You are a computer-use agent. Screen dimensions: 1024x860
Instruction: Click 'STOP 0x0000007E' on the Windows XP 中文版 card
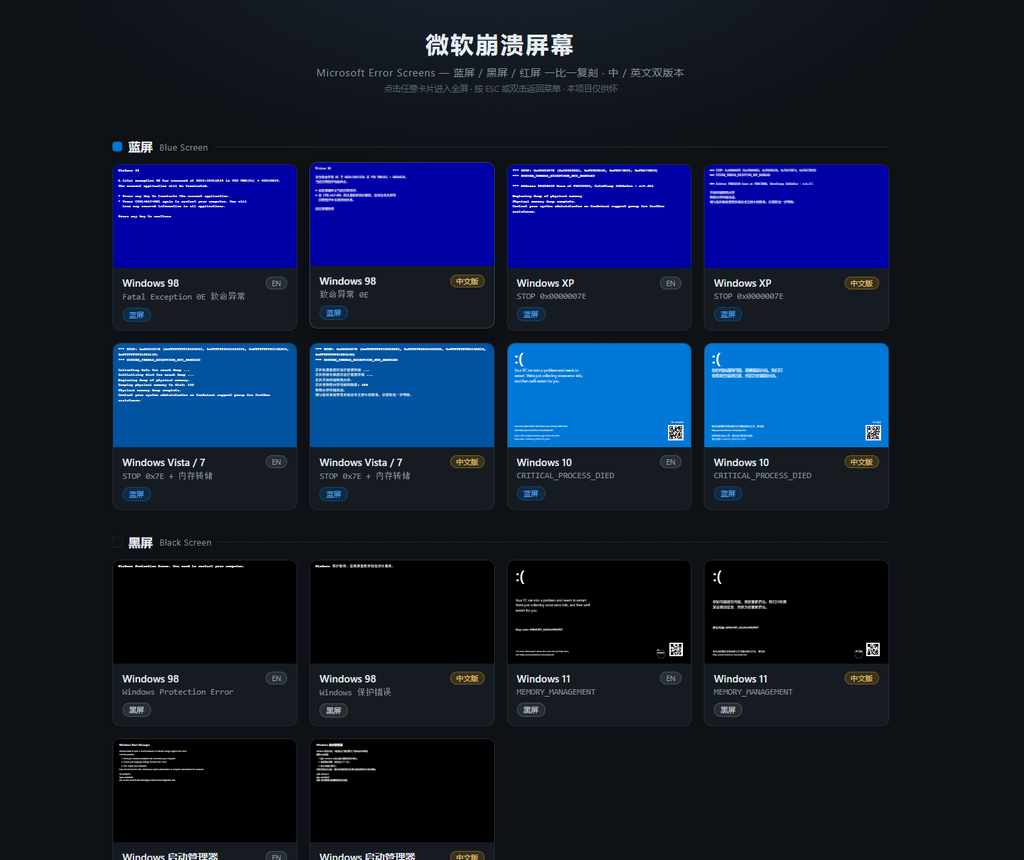748,296
